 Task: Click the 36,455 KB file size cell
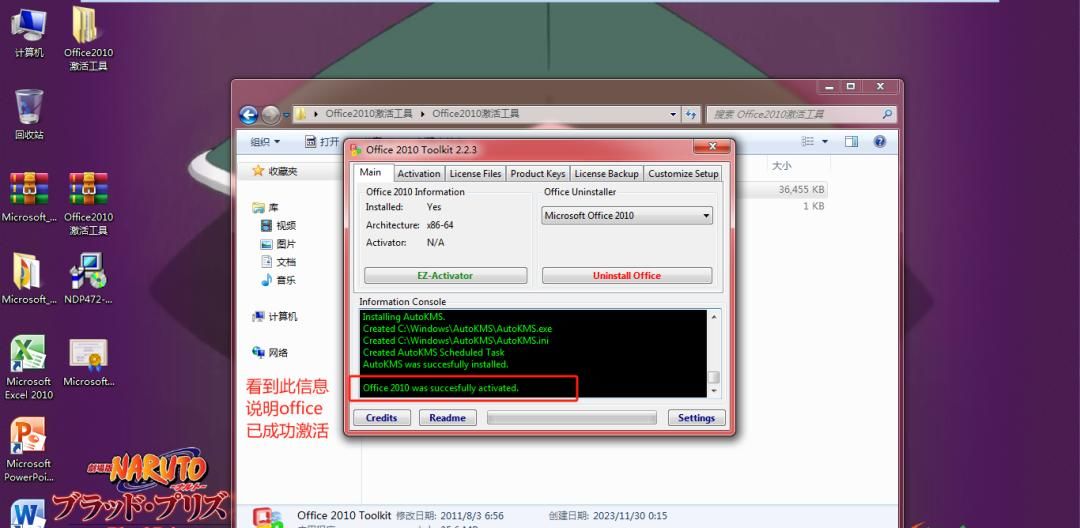(x=801, y=189)
